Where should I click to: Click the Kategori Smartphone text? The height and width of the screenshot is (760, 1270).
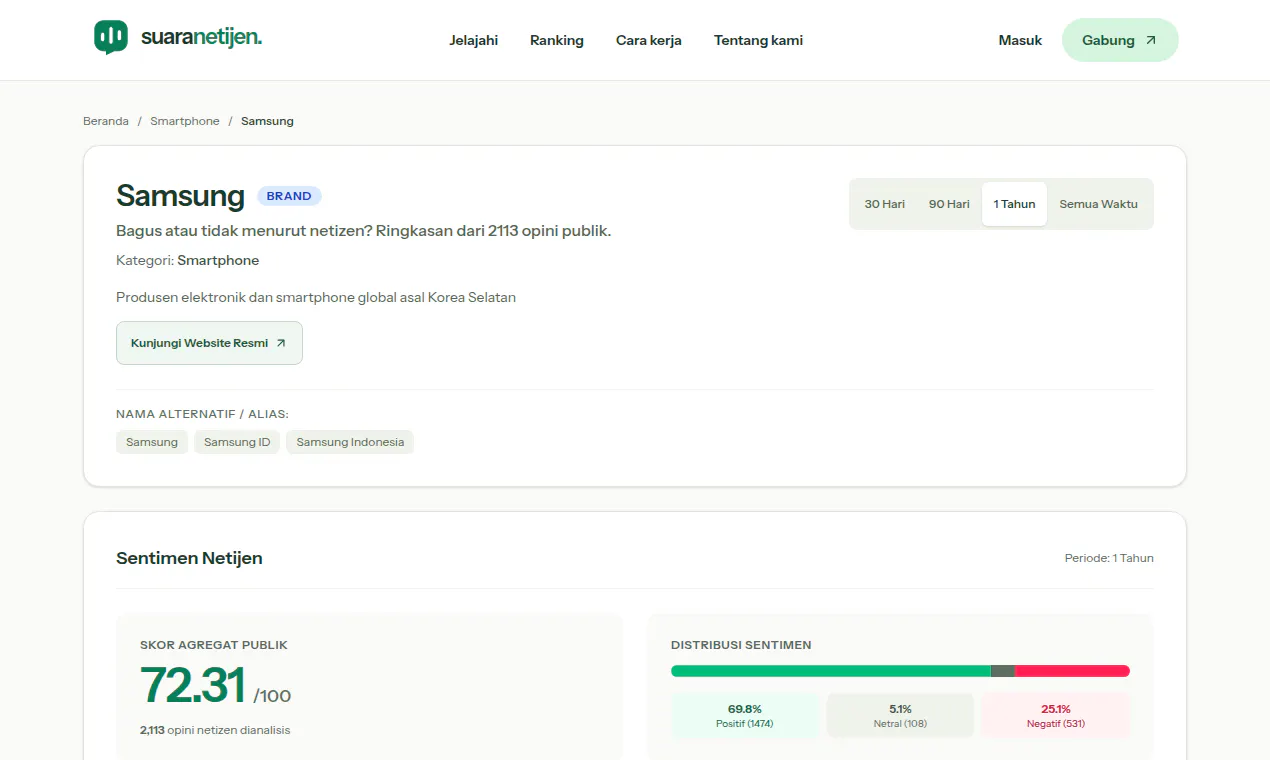[187, 260]
